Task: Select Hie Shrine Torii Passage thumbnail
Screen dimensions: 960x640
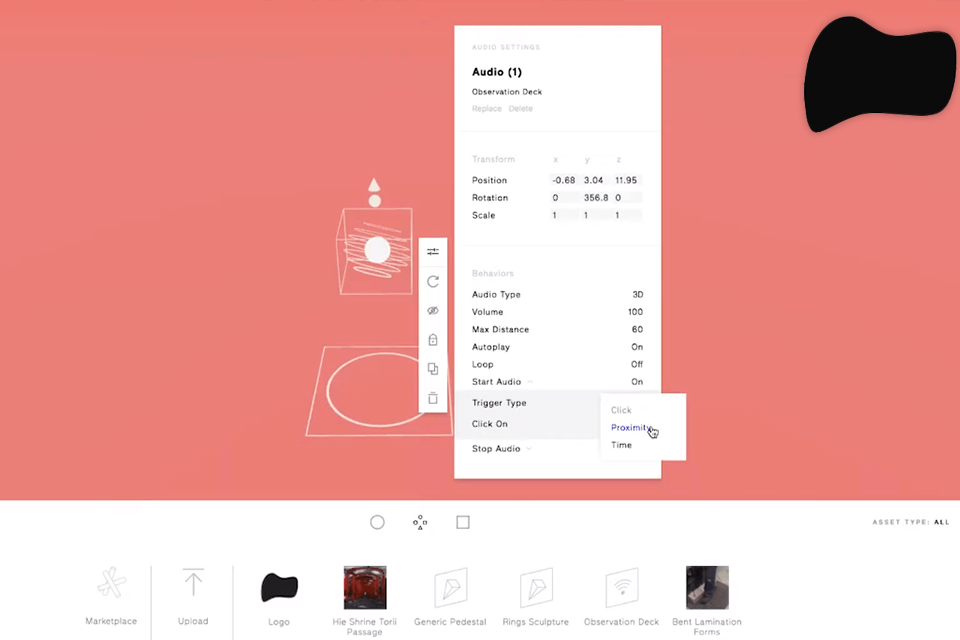Action: click(365, 587)
